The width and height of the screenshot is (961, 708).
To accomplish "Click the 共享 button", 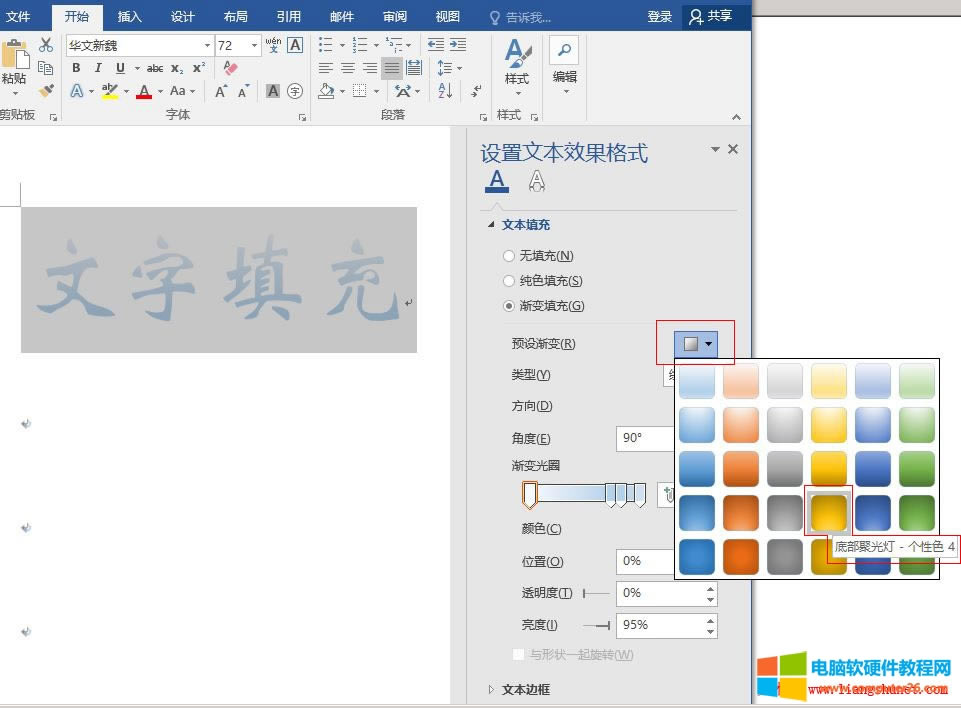I will (x=710, y=16).
